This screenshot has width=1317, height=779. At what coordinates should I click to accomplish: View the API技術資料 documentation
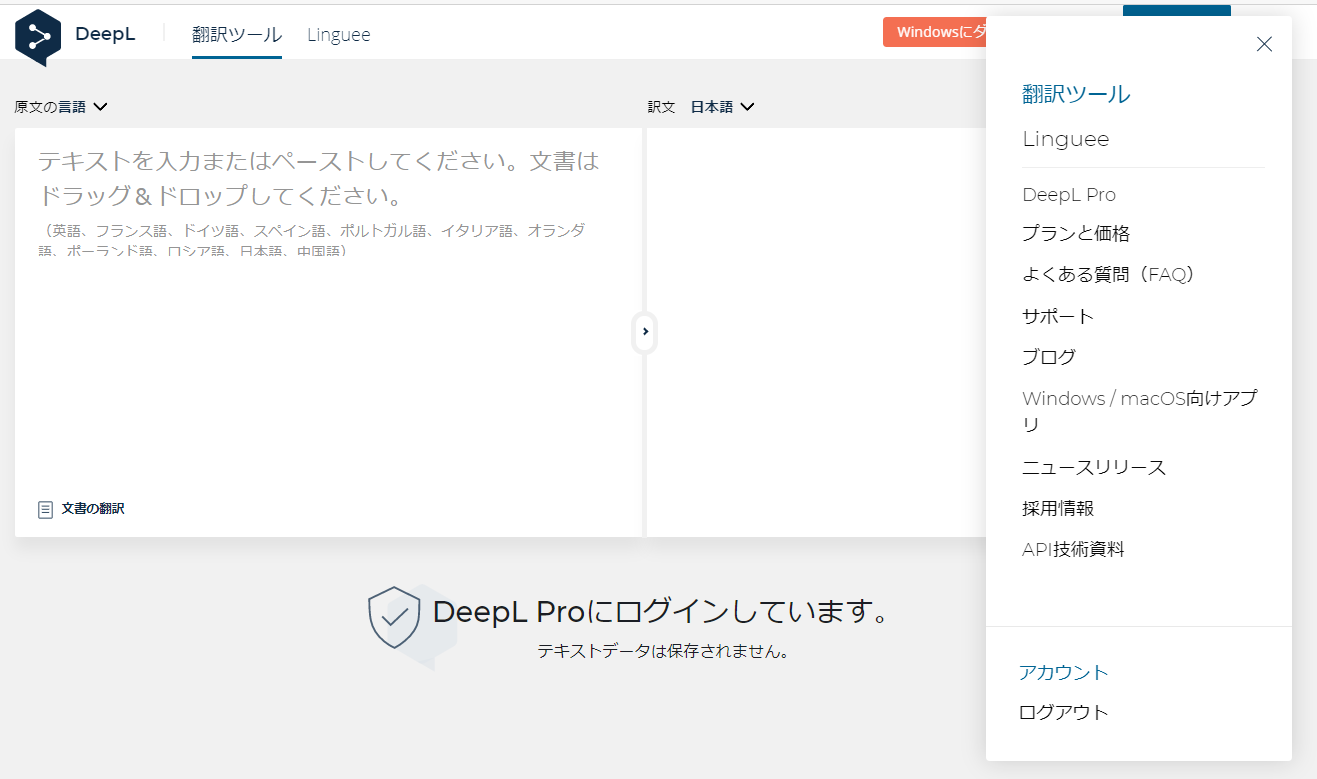[x=1074, y=548]
